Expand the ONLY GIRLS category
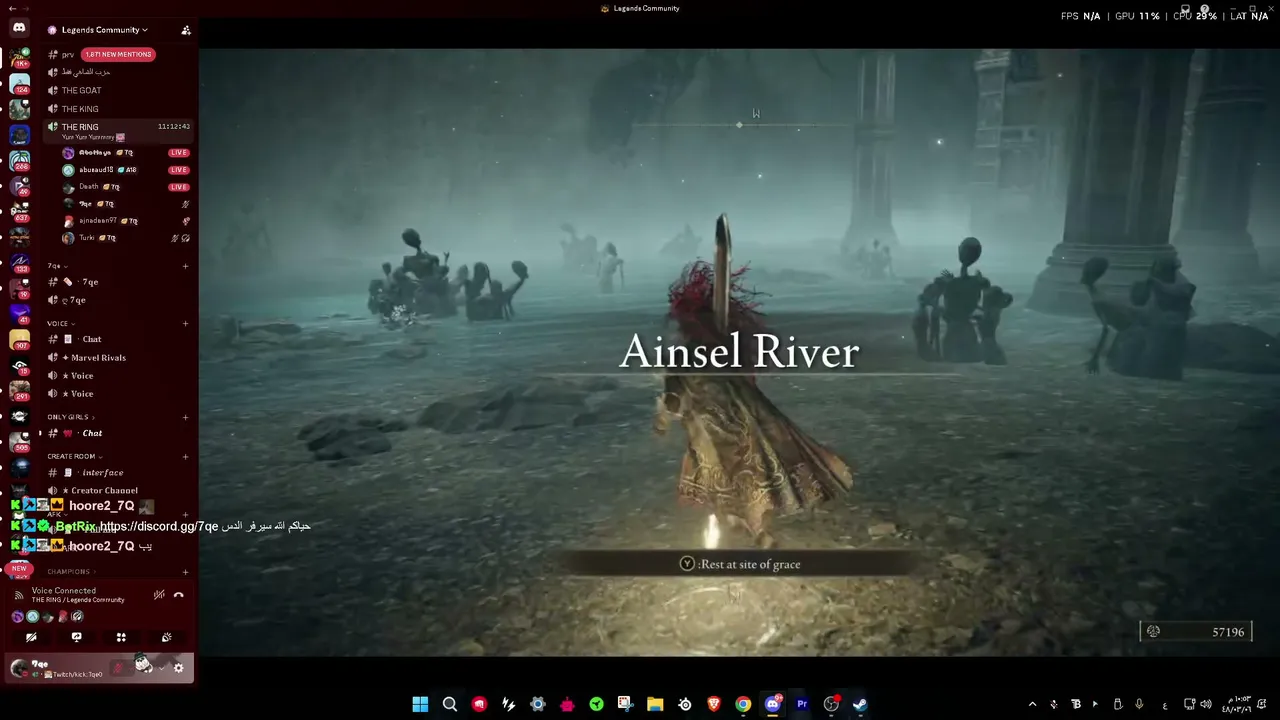The width and height of the screenshot is (1280, 720). pos(71,417)
